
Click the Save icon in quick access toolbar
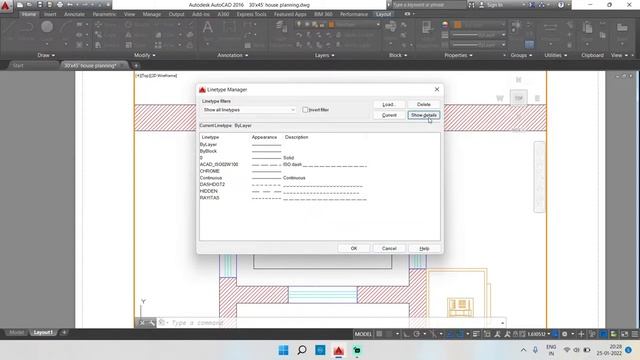(40, 5)
